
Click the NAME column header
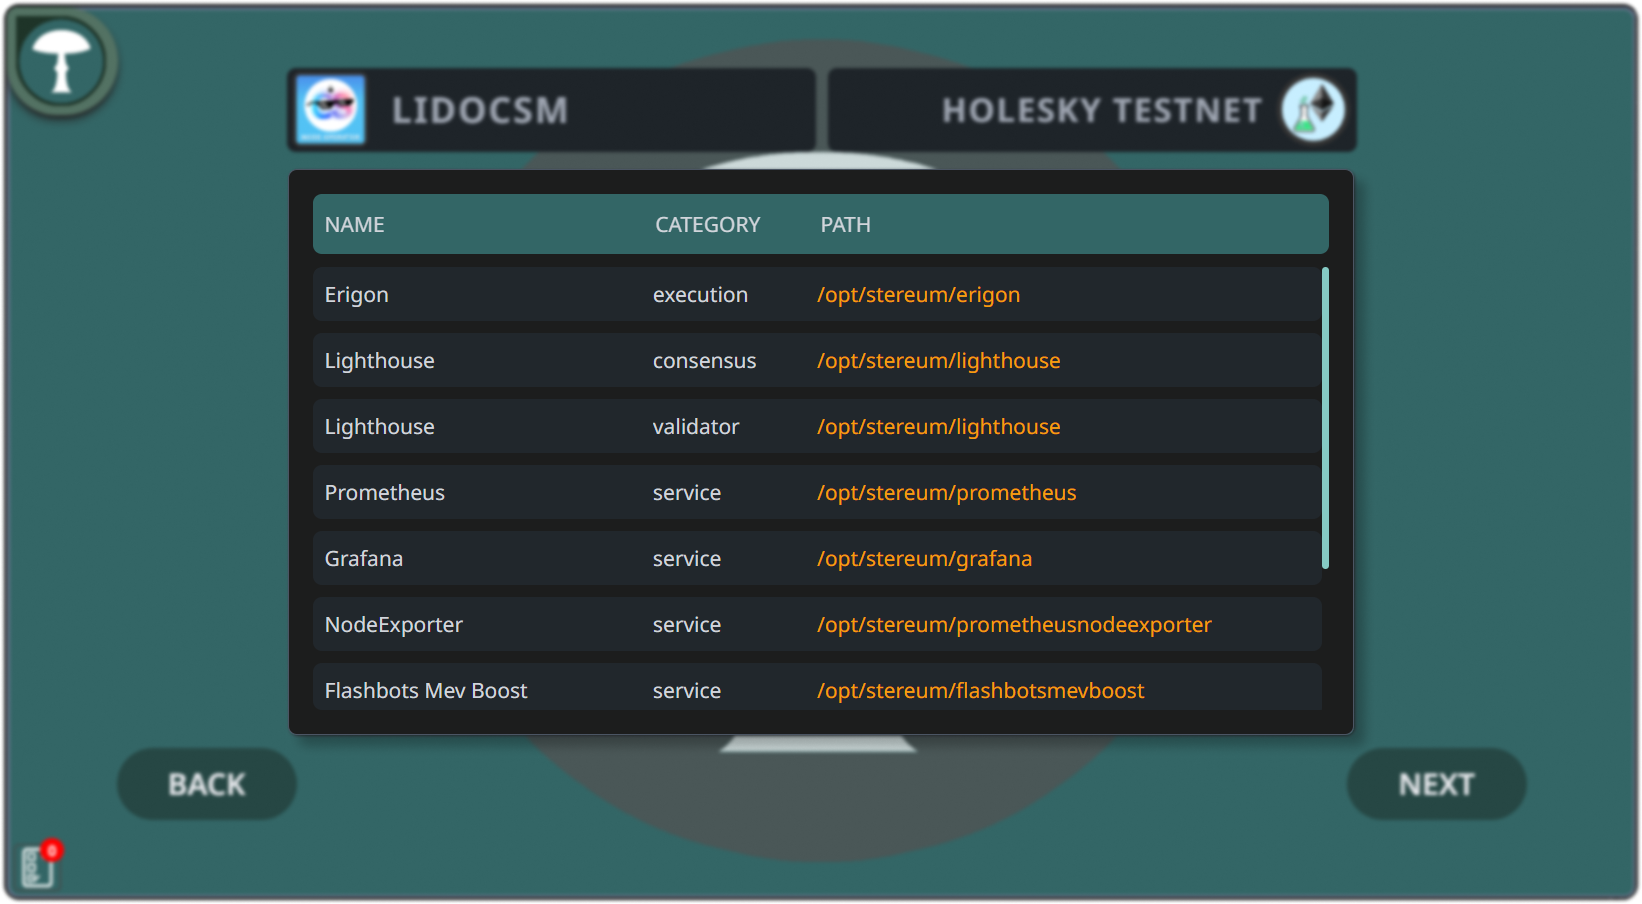point(354,225)
